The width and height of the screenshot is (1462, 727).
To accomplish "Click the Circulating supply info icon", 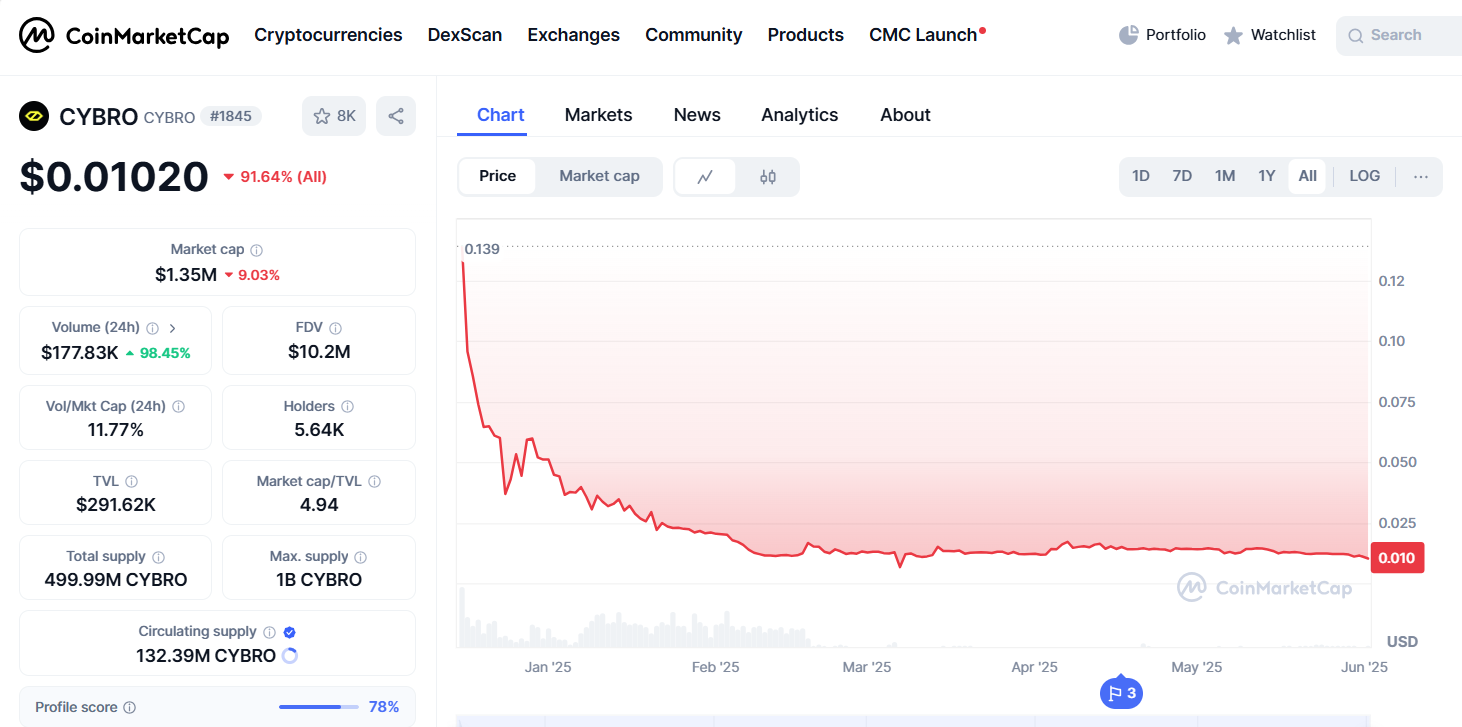I will click(269, 632).
